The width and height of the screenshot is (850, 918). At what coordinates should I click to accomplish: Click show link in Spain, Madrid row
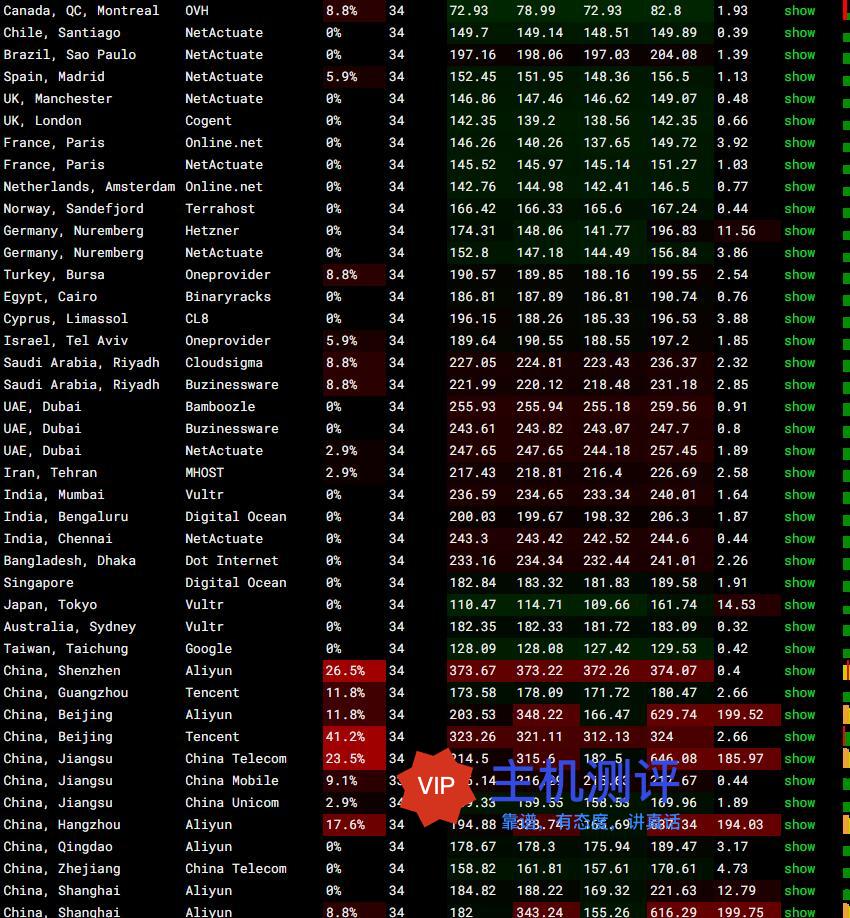click(x=800, y=77)
